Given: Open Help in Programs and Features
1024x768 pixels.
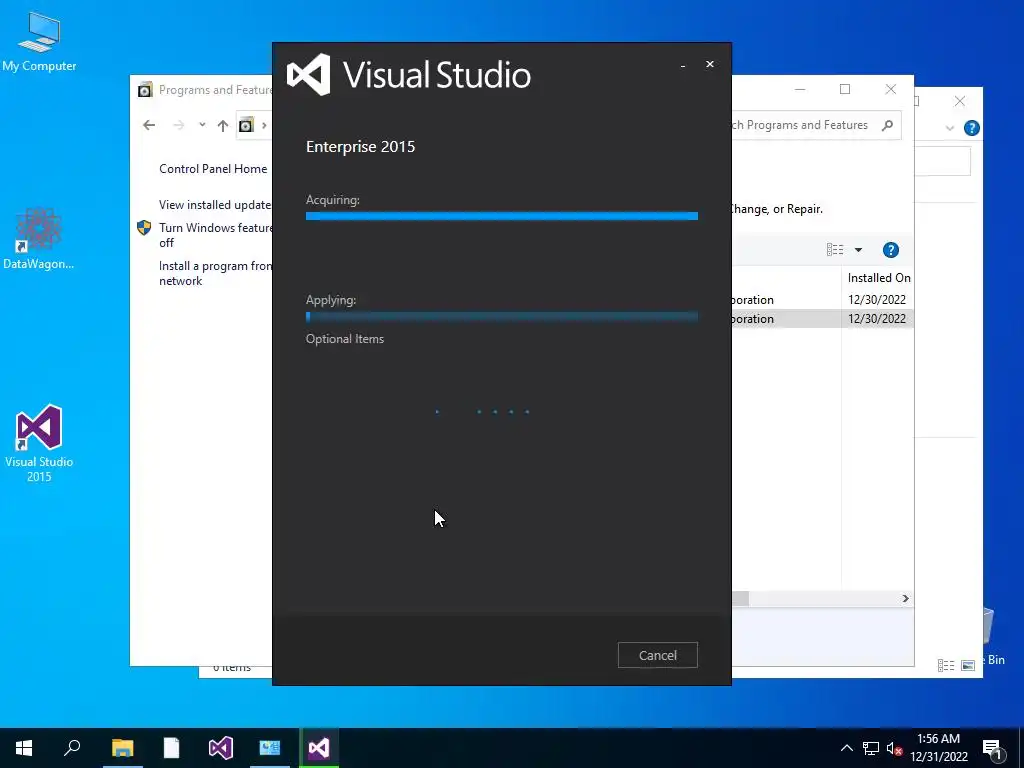Looking at the screenshot, I should [890, 249].
